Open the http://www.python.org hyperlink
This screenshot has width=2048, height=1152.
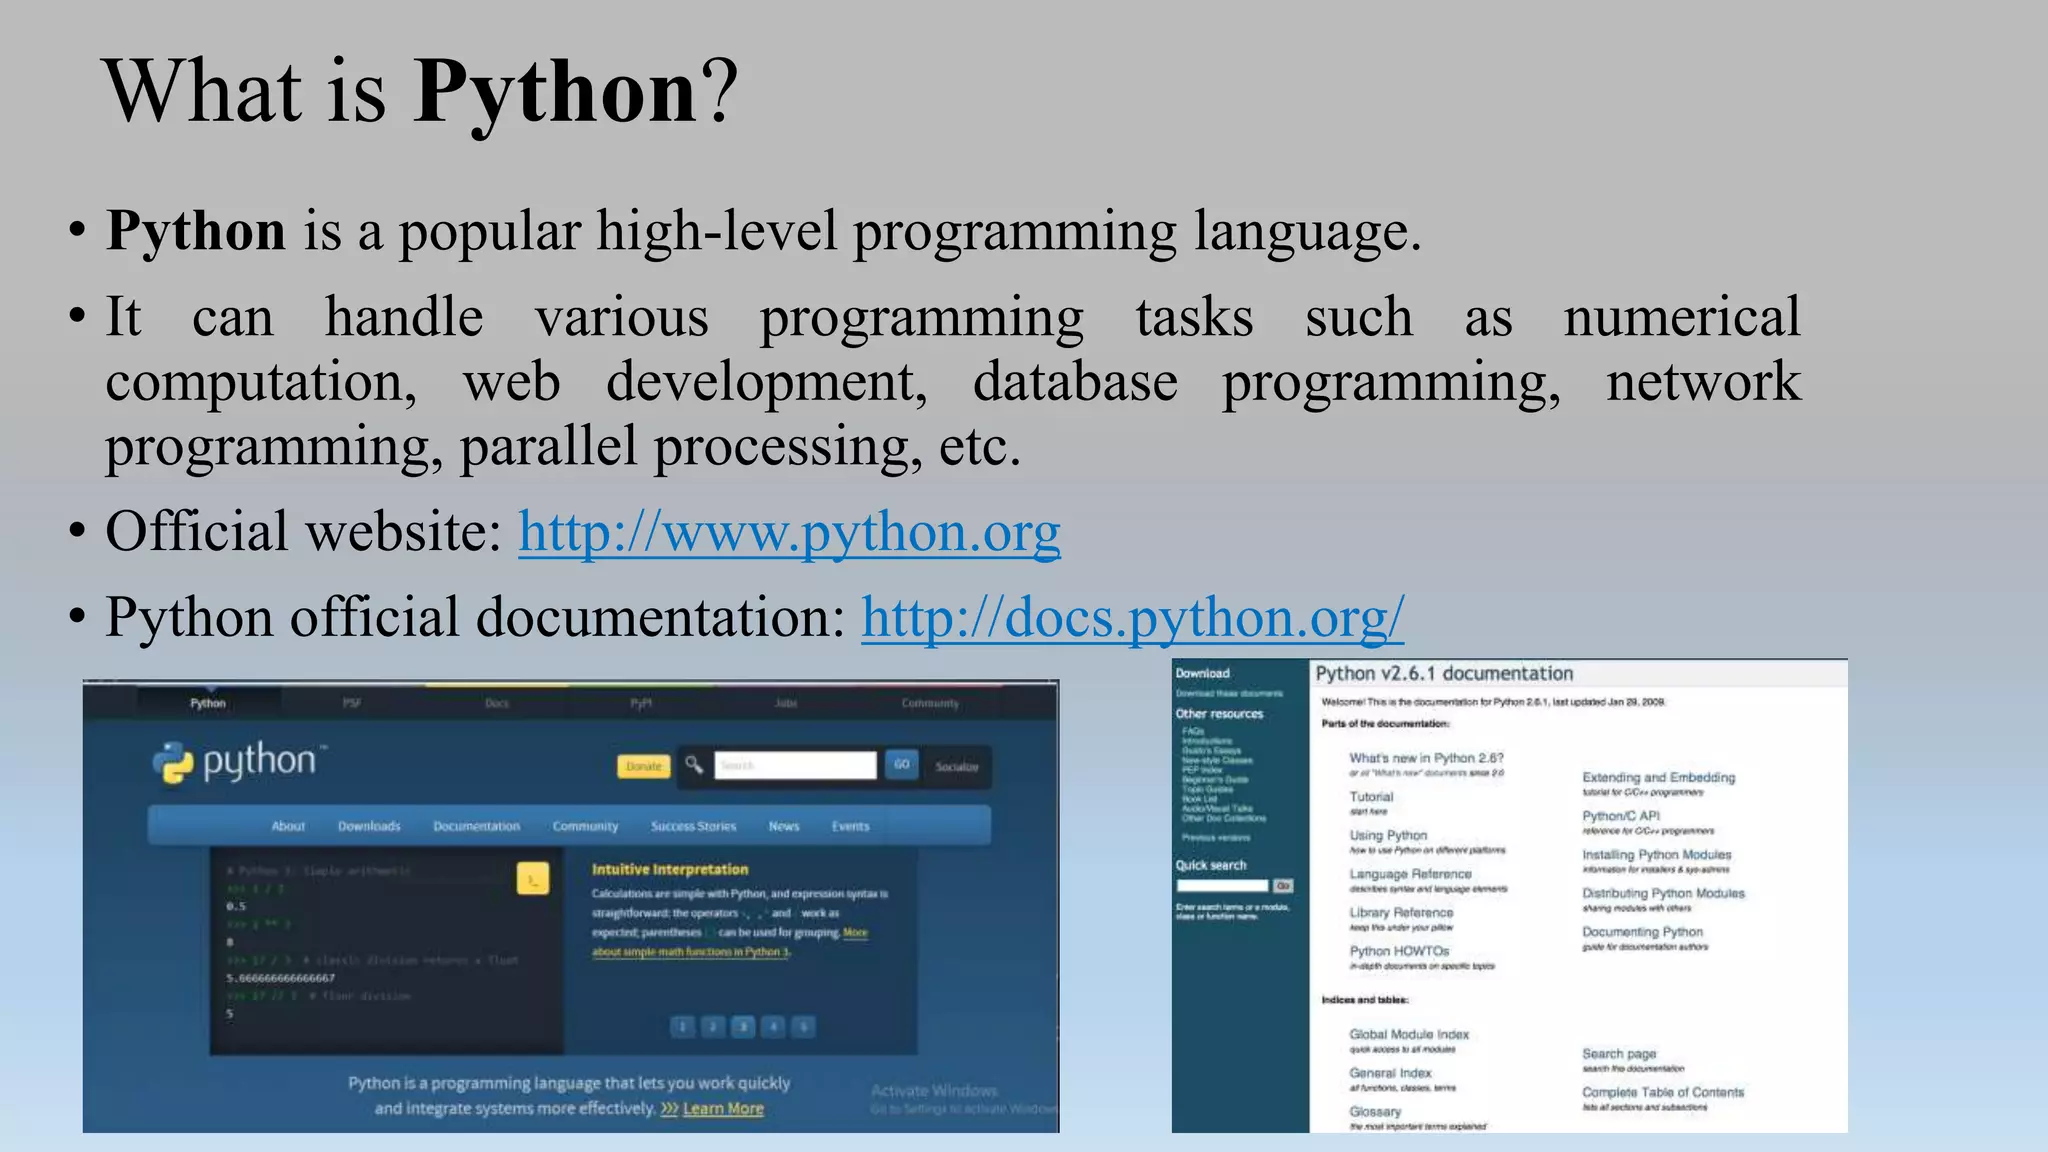tap(789, 532)
